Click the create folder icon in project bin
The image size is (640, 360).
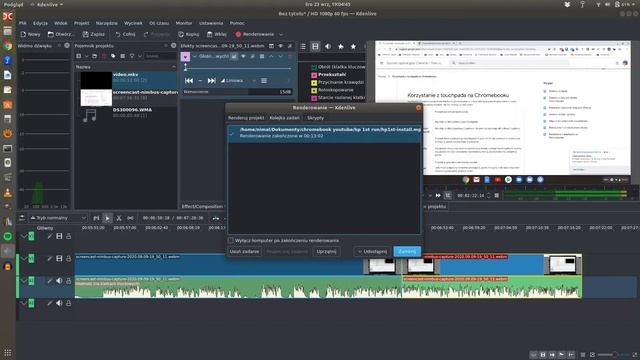coord(94,56)
